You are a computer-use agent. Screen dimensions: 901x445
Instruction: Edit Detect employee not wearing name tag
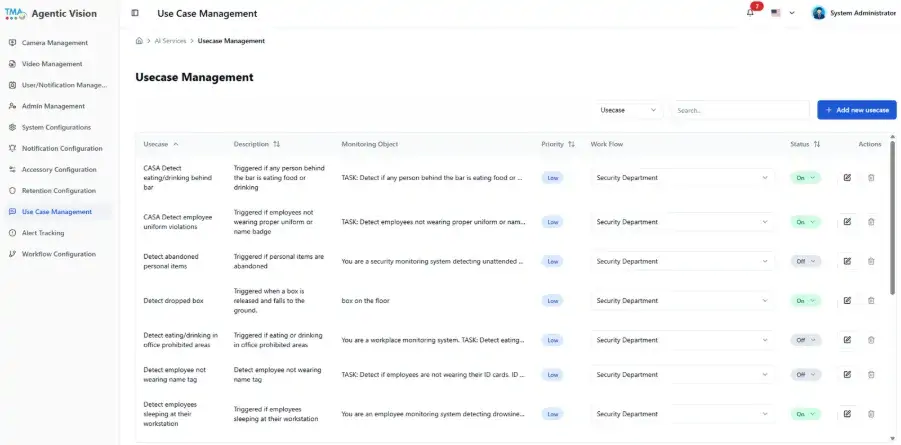(847, 374)
